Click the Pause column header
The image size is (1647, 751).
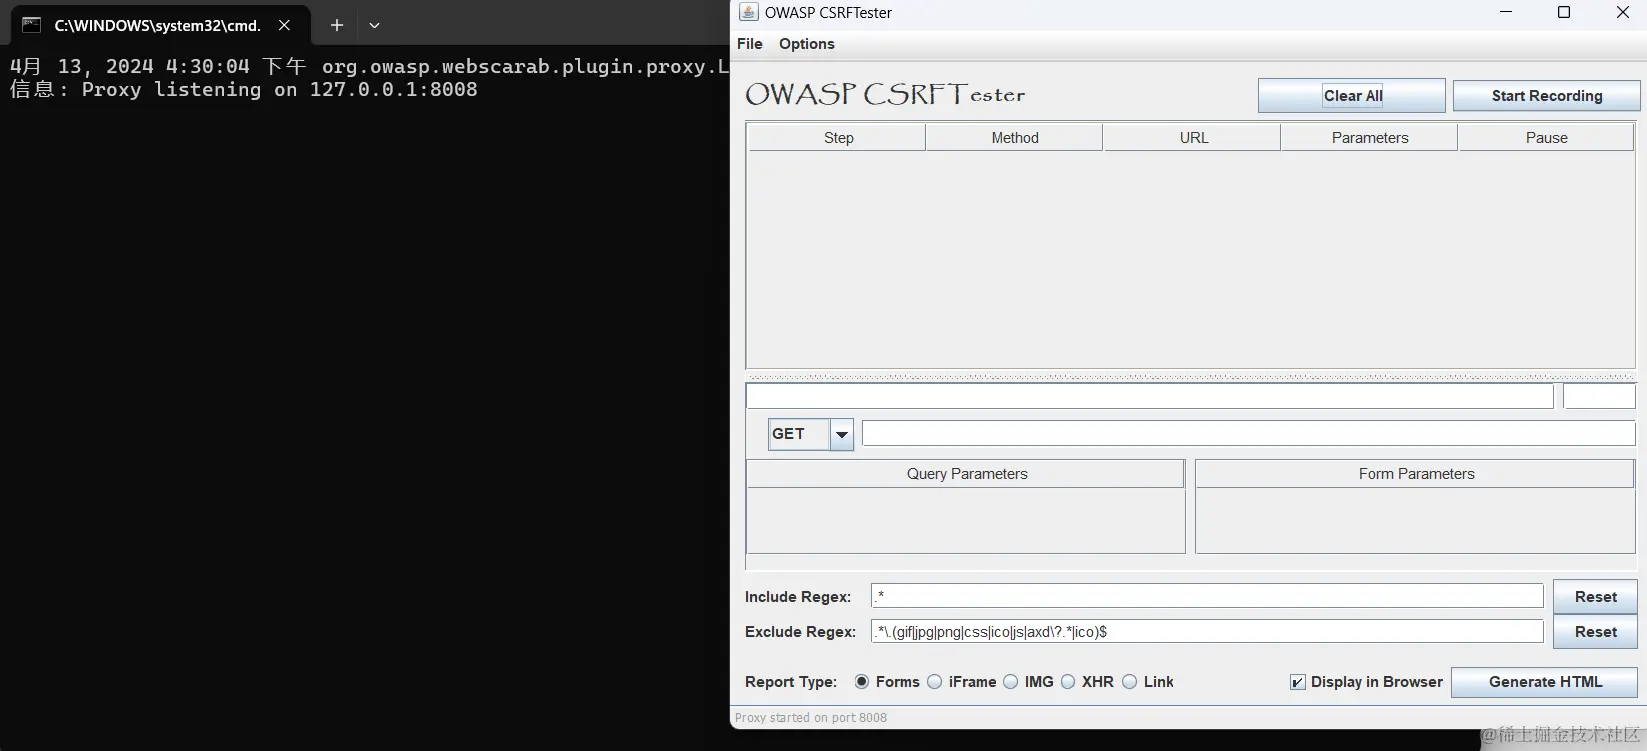1546,138
